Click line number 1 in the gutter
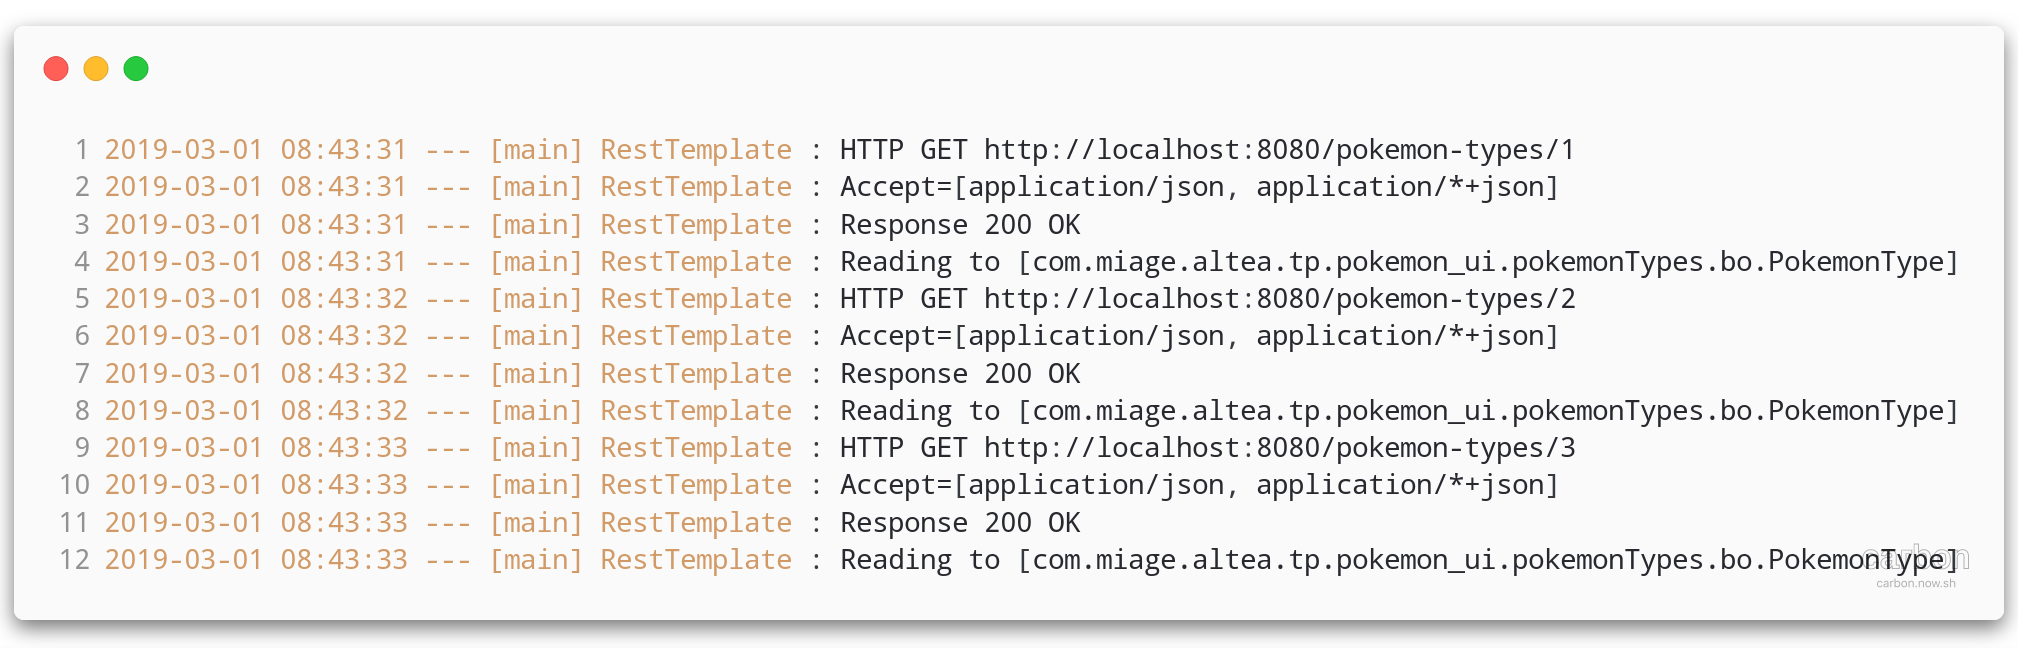The height and width of the screenshot is (648, 2018). [81, 150]
